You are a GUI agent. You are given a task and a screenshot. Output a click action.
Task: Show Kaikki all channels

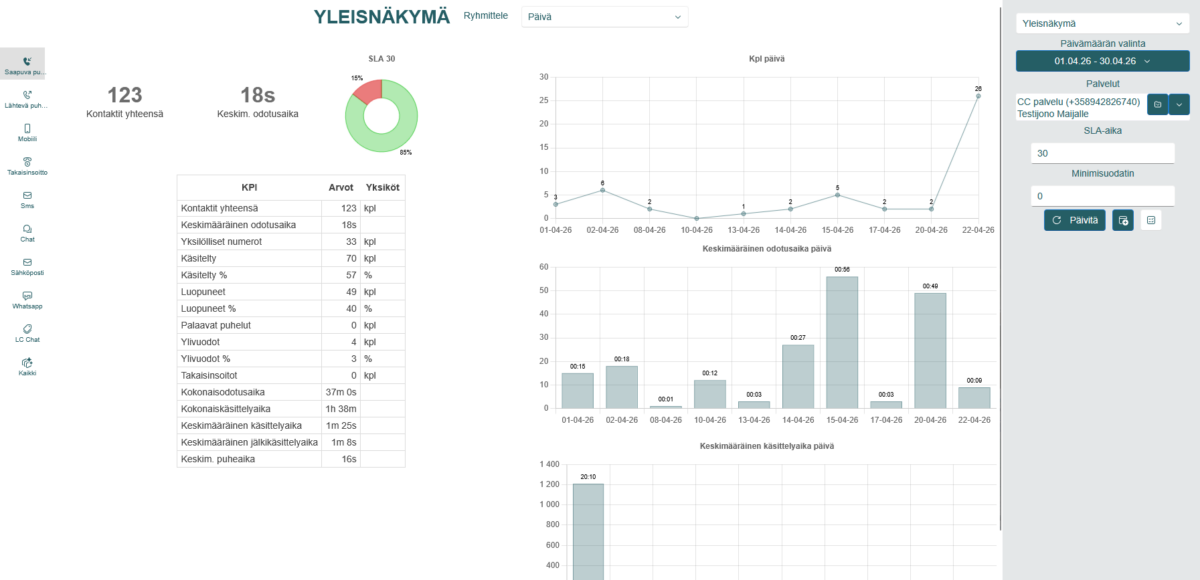[x=27, y=366]
